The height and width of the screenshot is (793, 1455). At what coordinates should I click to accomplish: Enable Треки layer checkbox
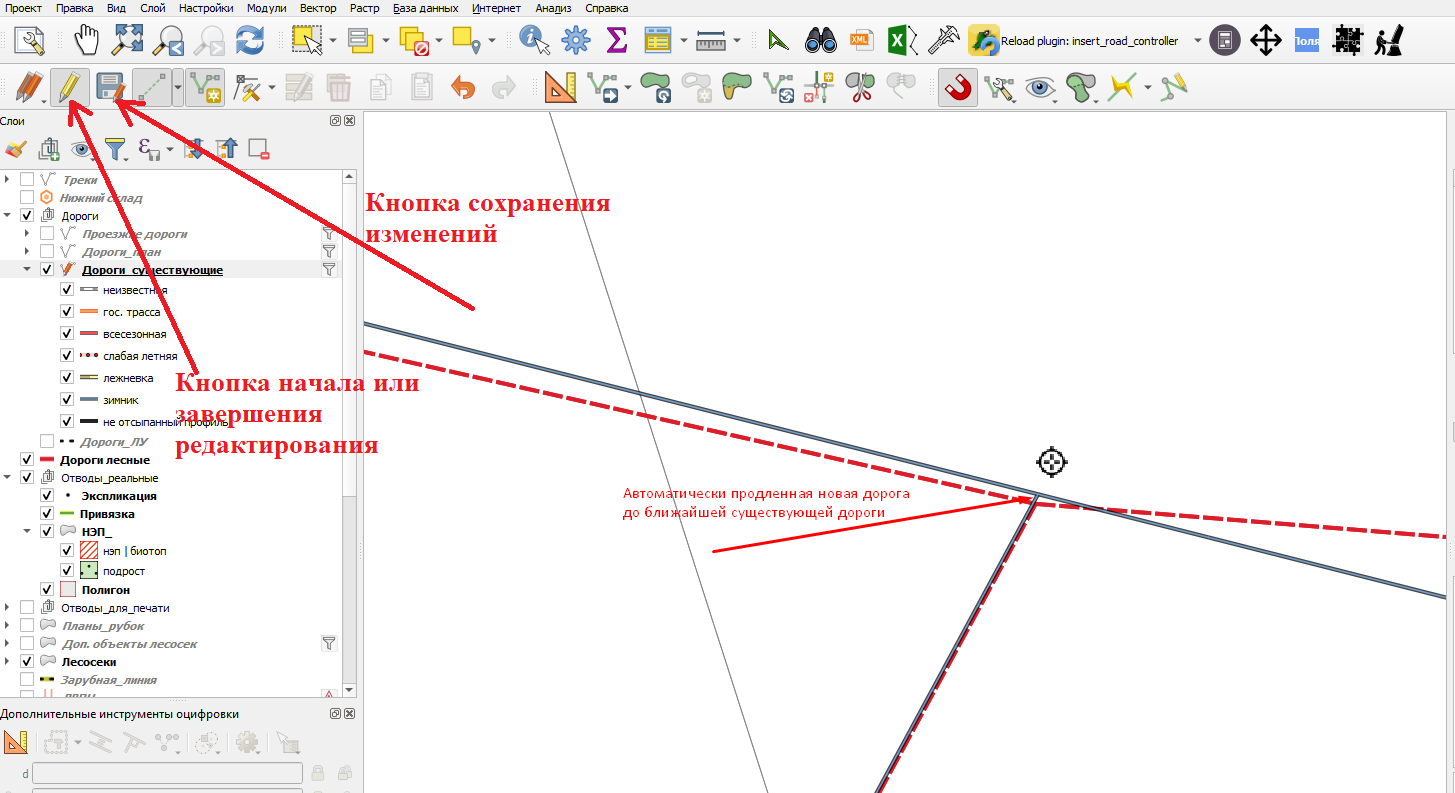pyautogui.click(x=27, y=180)
